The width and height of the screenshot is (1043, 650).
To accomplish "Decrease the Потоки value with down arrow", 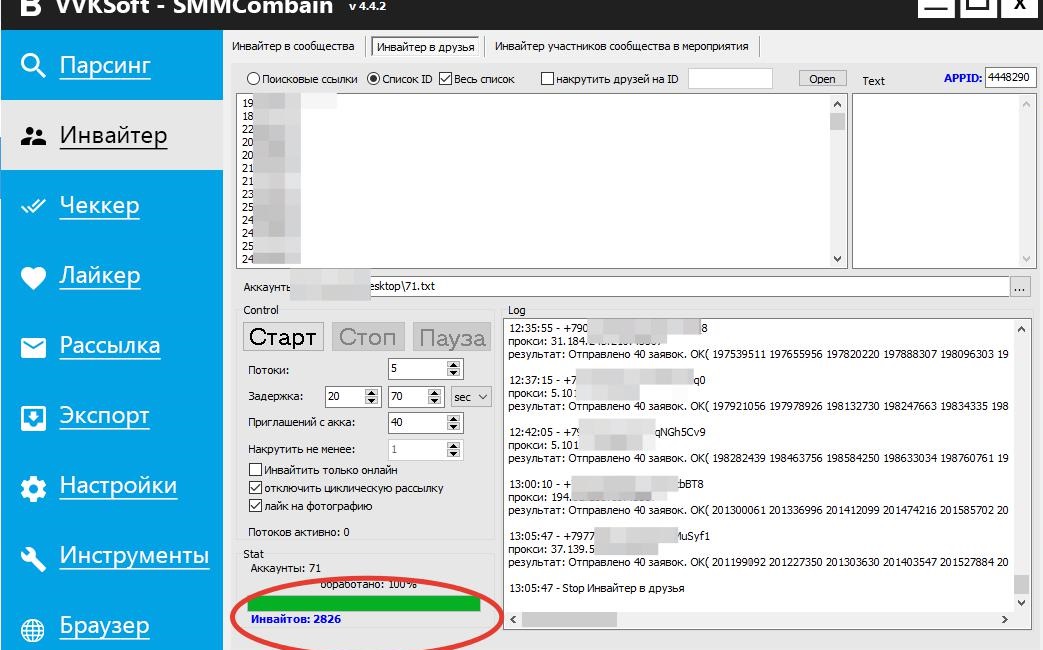I will tap(454, 374).
